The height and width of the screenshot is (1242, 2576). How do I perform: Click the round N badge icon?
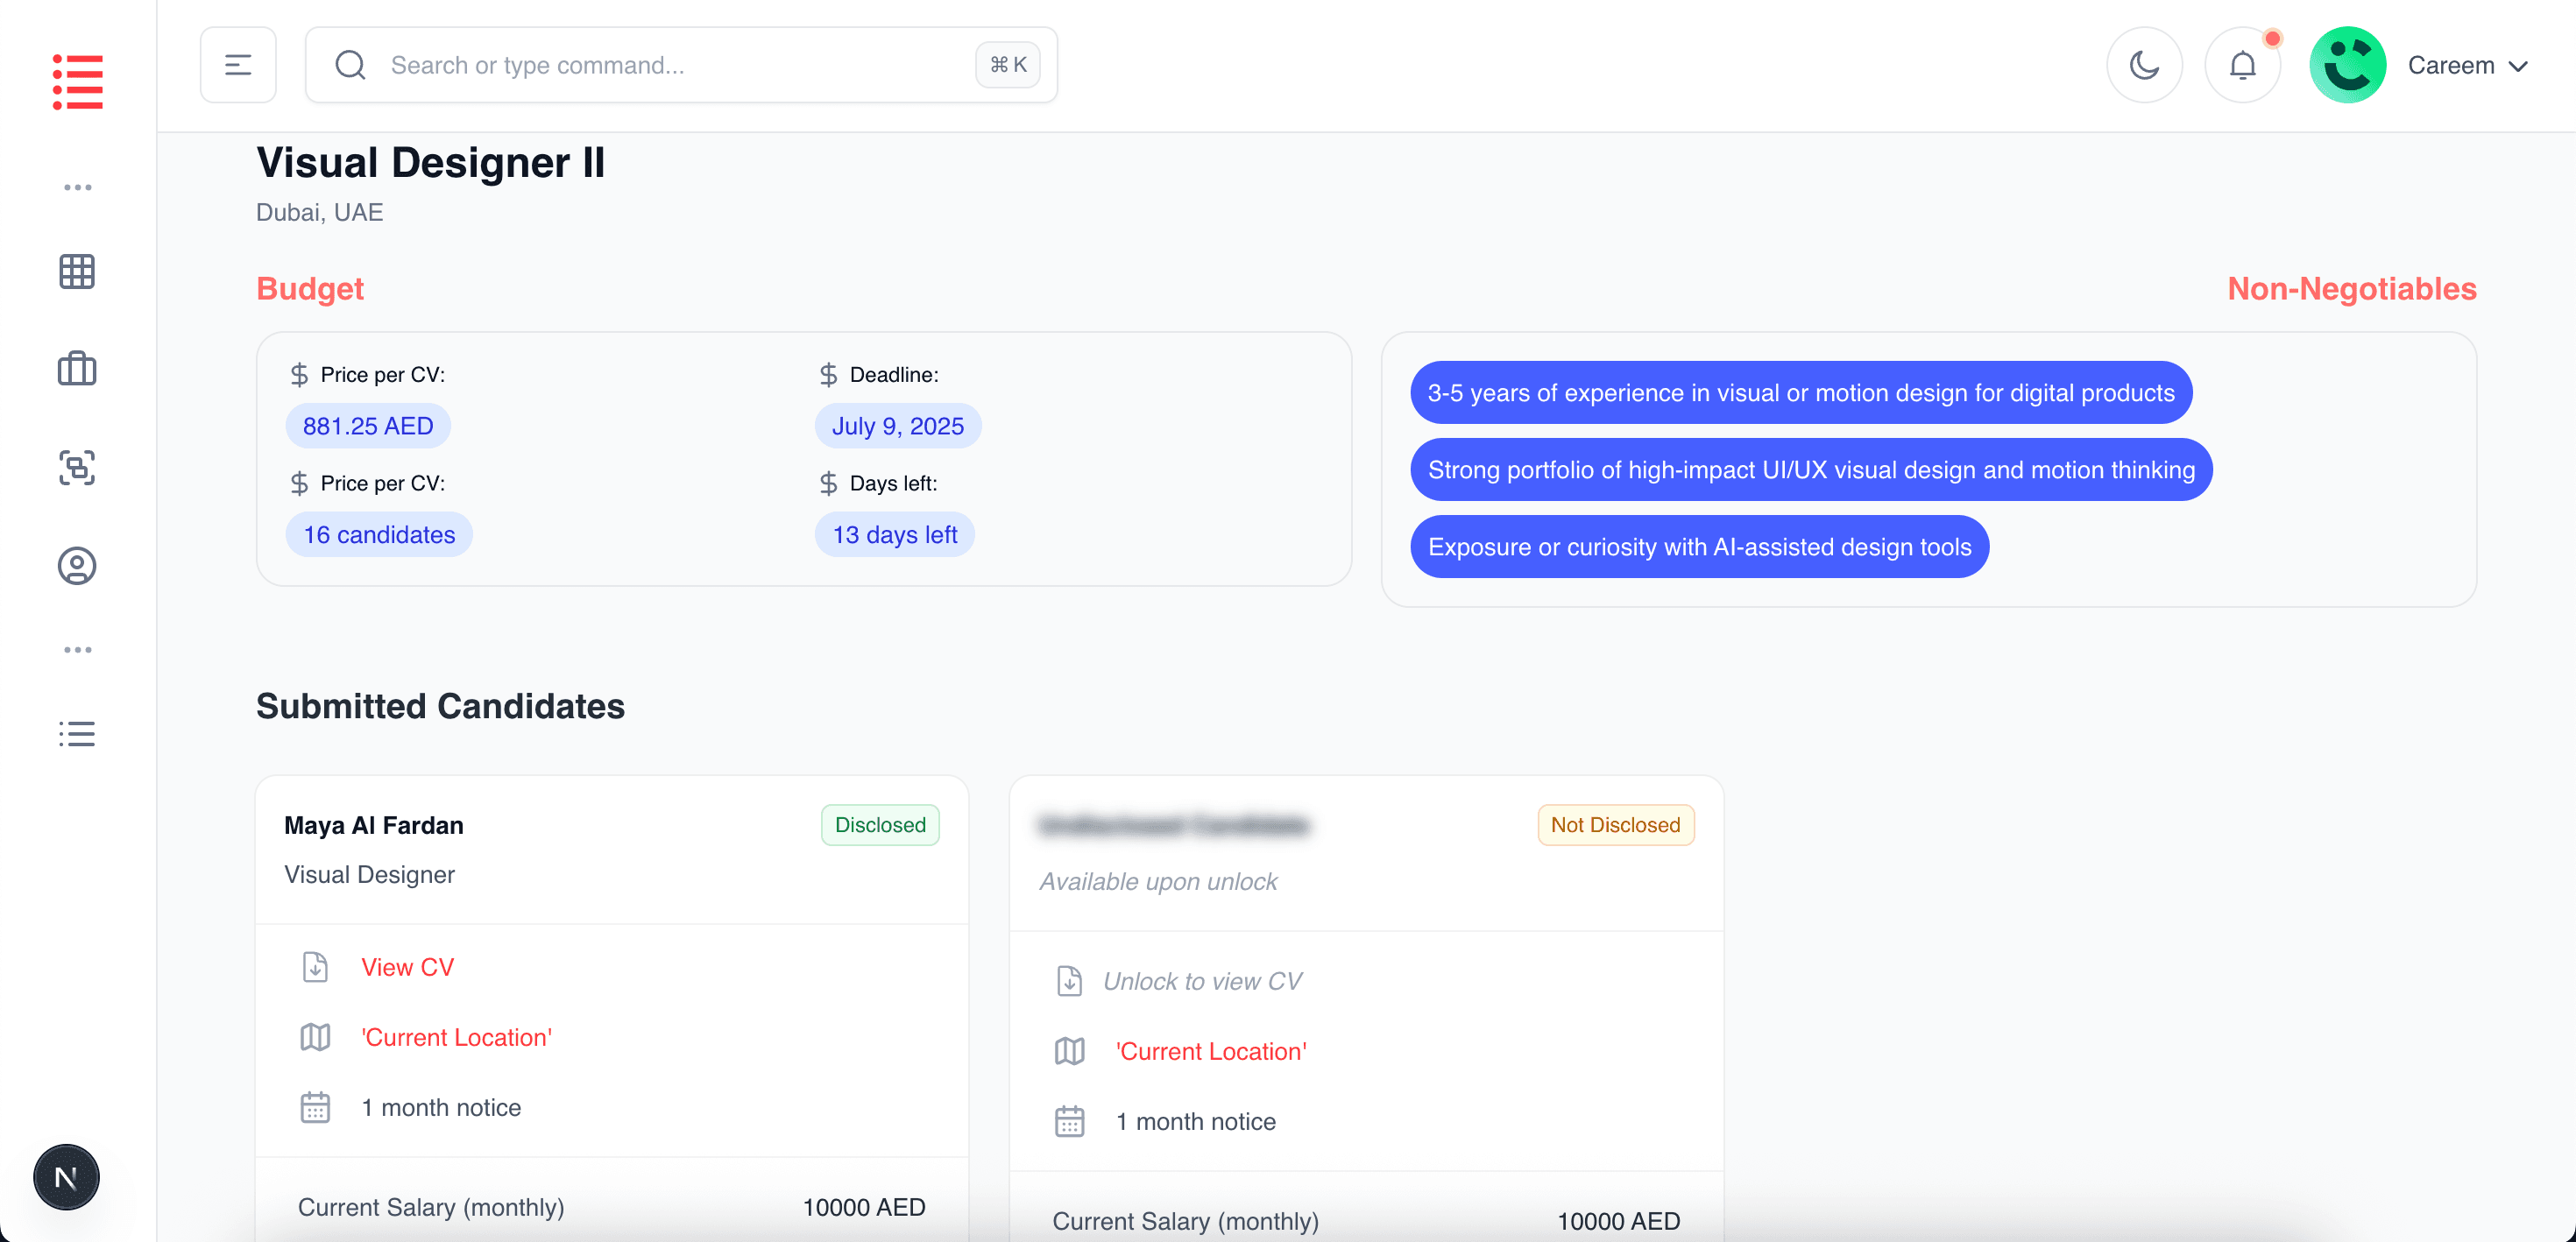click(66, 1177)
